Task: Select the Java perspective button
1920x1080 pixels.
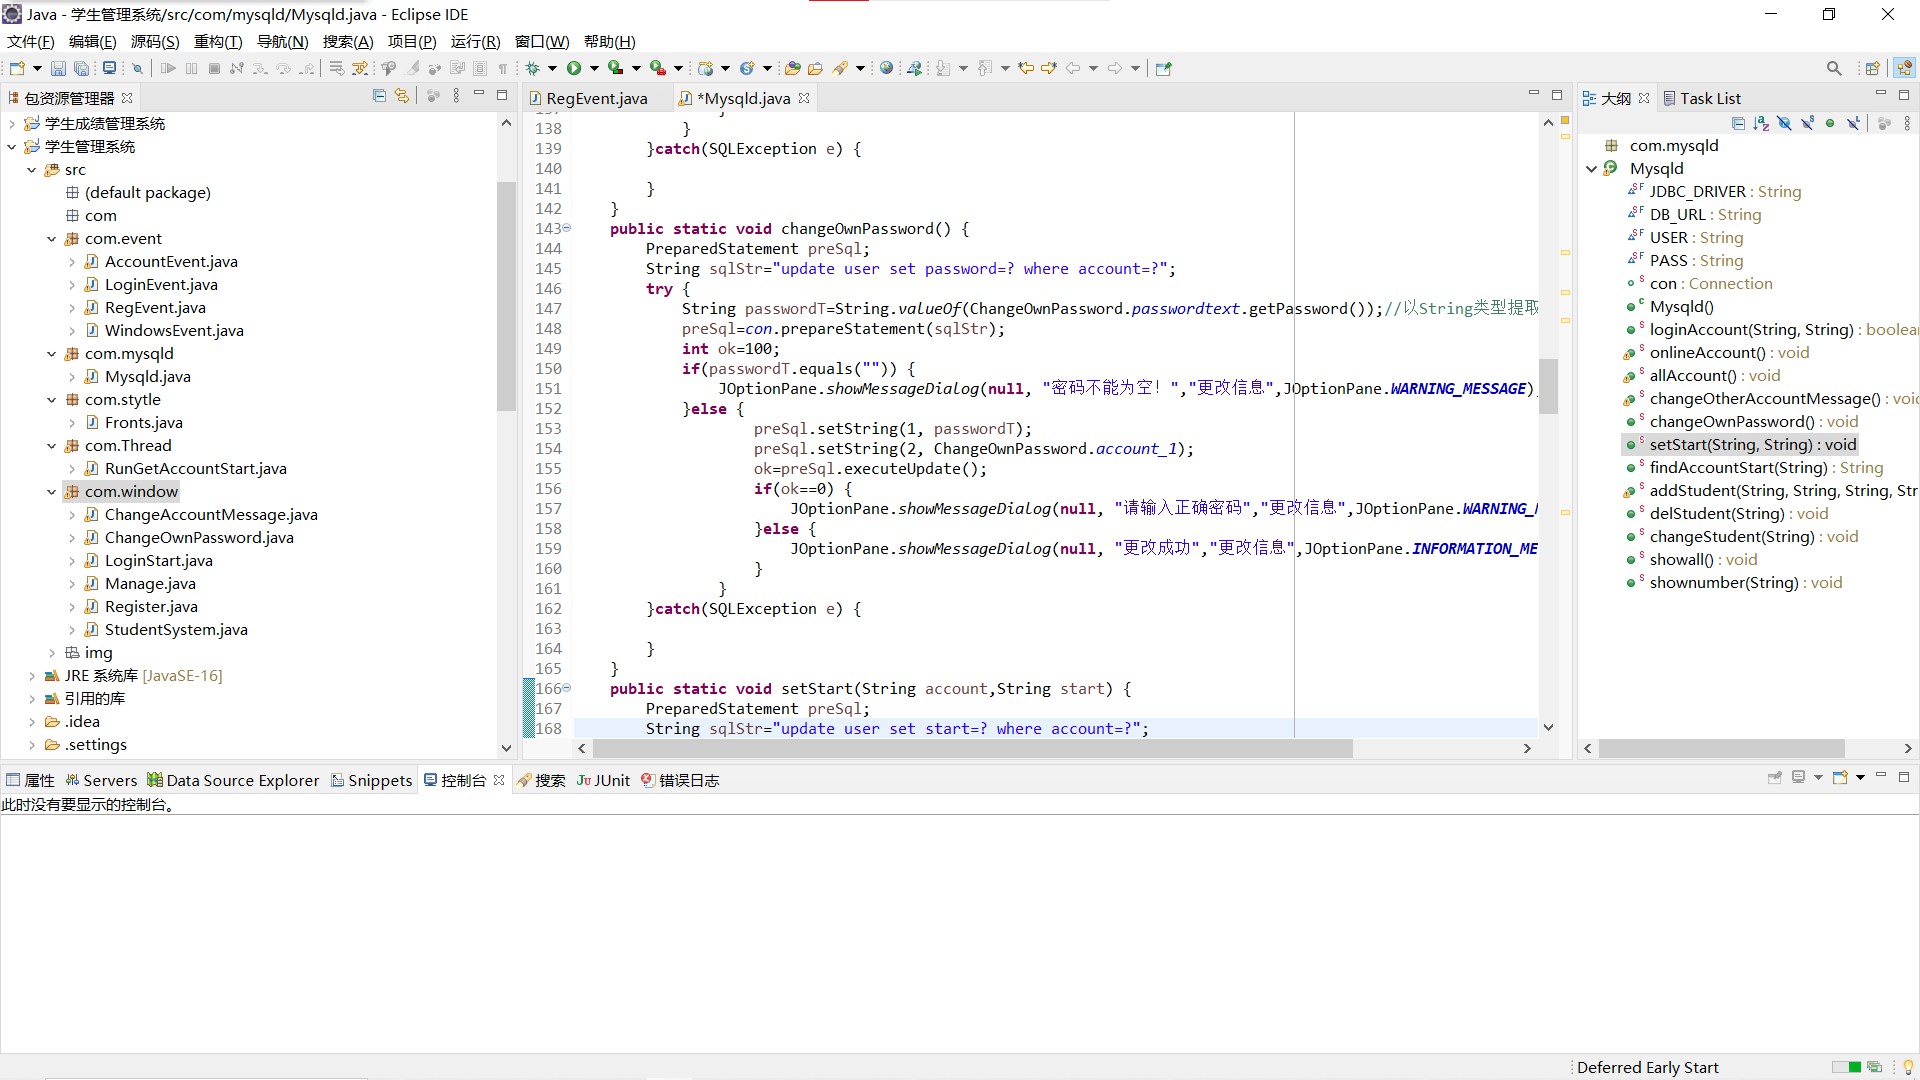Action: pyautogui.click(x=1904, y=68)
